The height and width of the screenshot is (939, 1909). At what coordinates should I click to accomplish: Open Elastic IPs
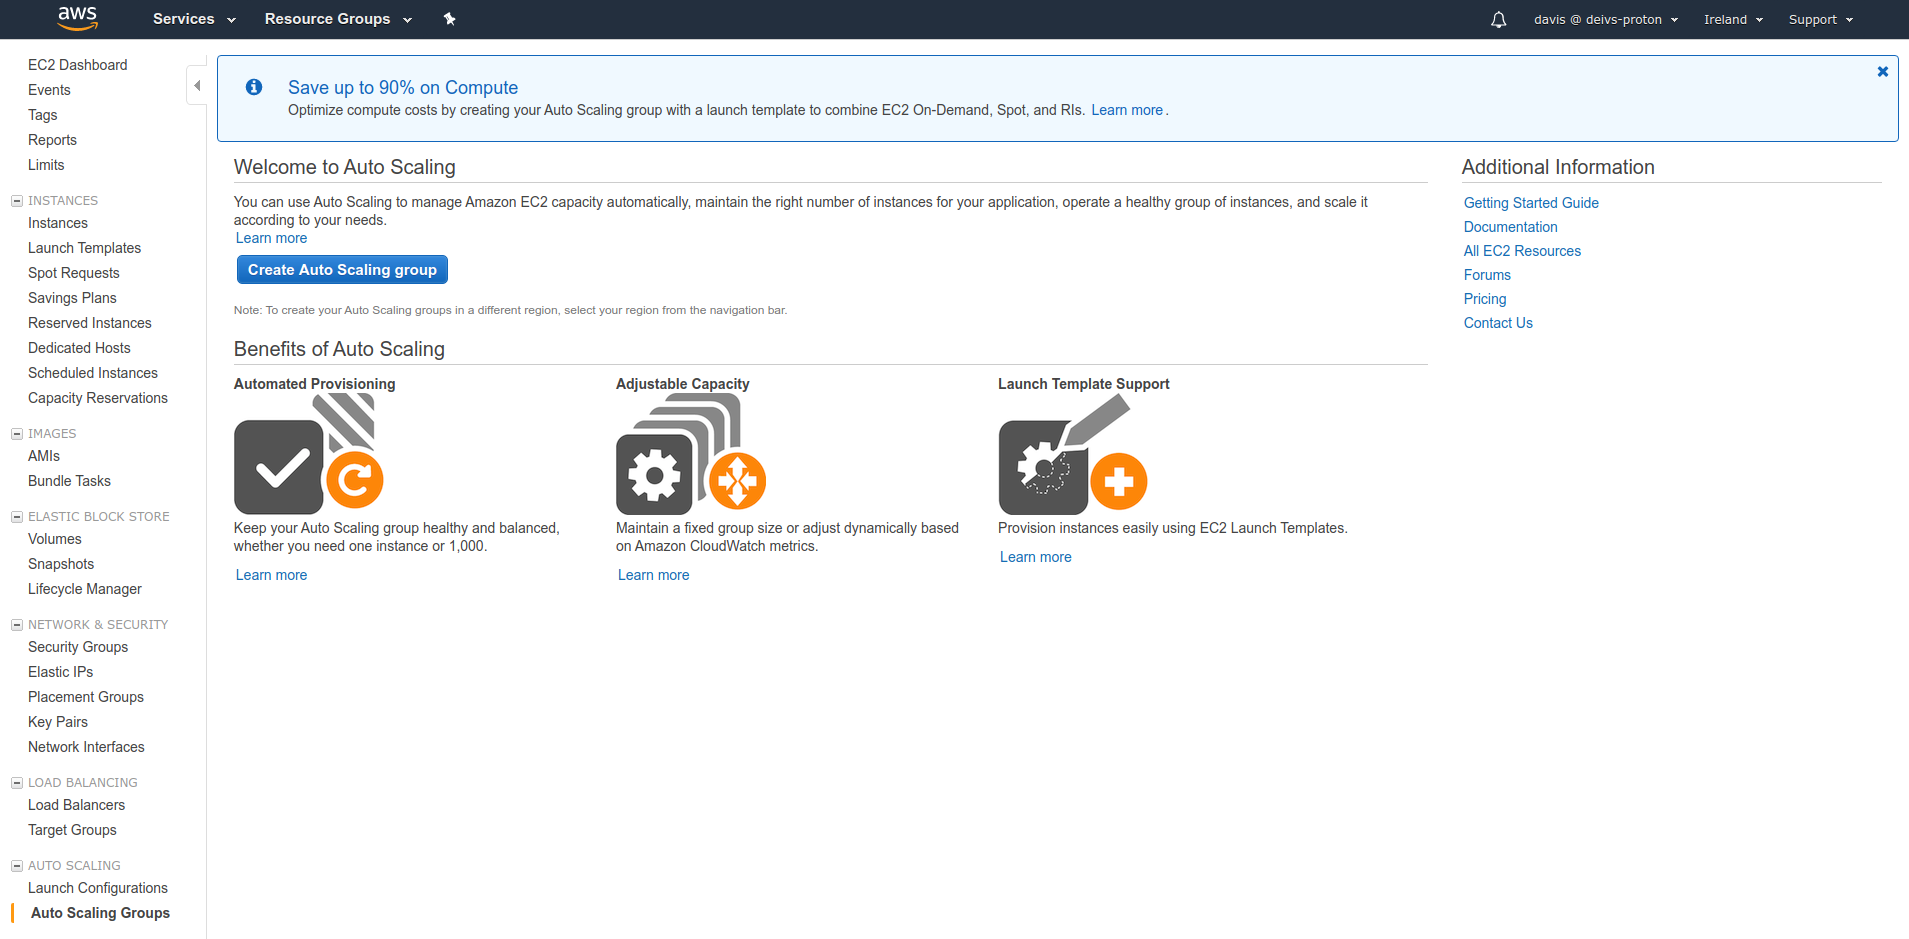(x=60, y=672)
